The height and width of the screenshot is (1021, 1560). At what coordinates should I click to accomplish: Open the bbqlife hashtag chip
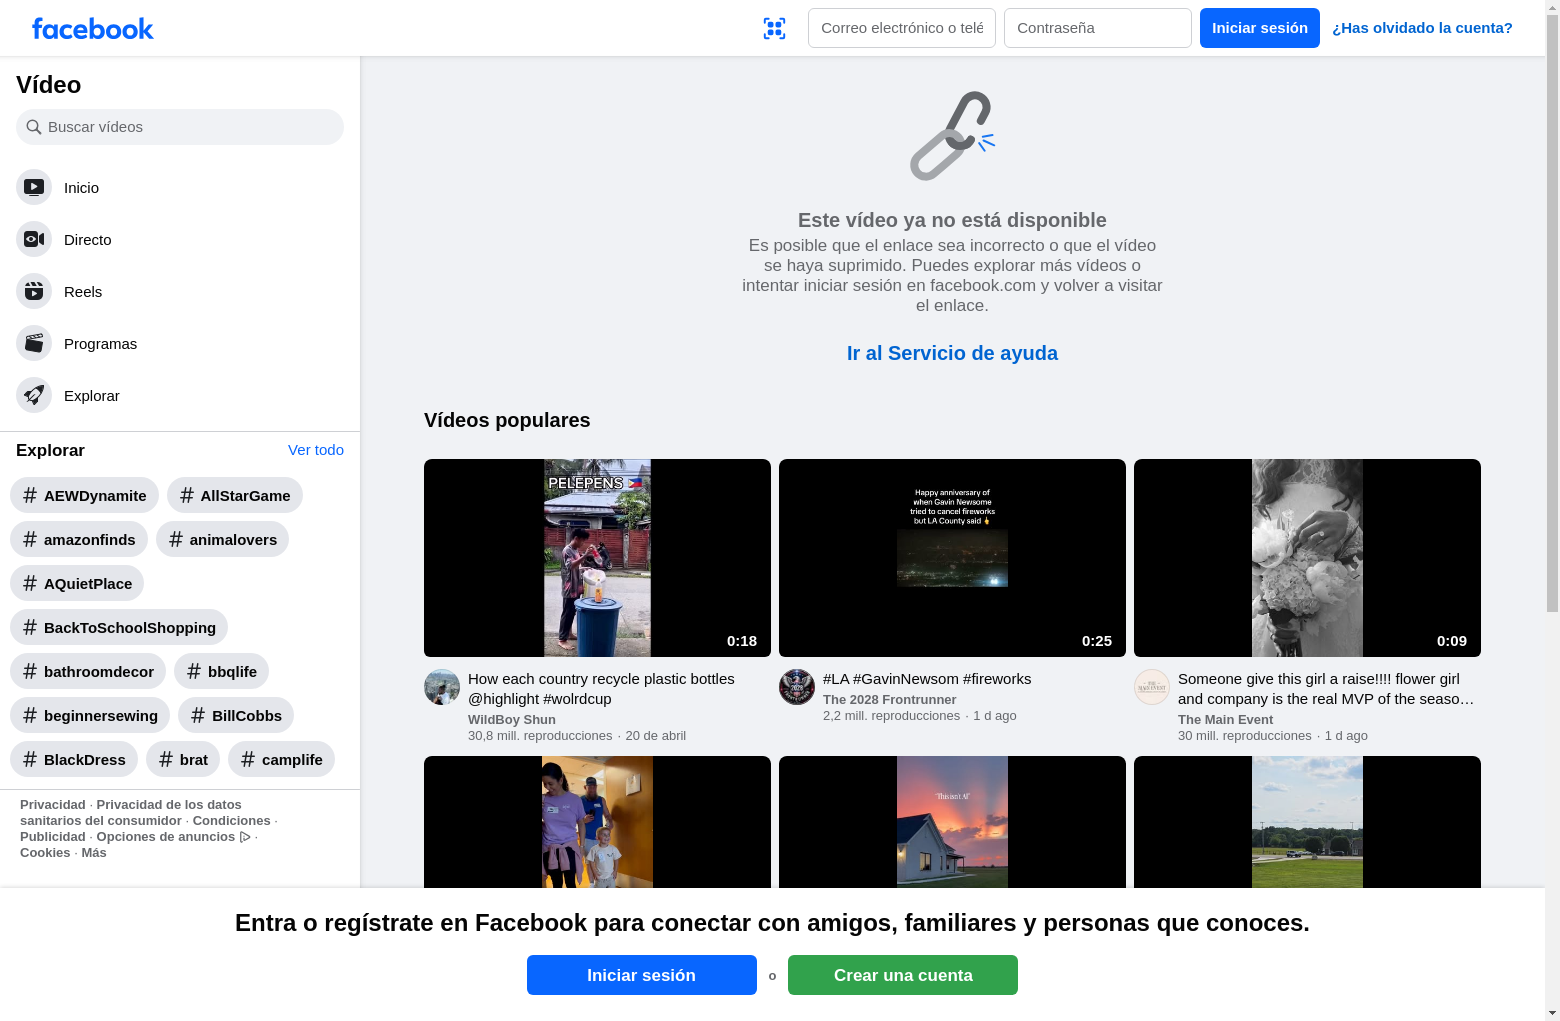pos(221,671)
